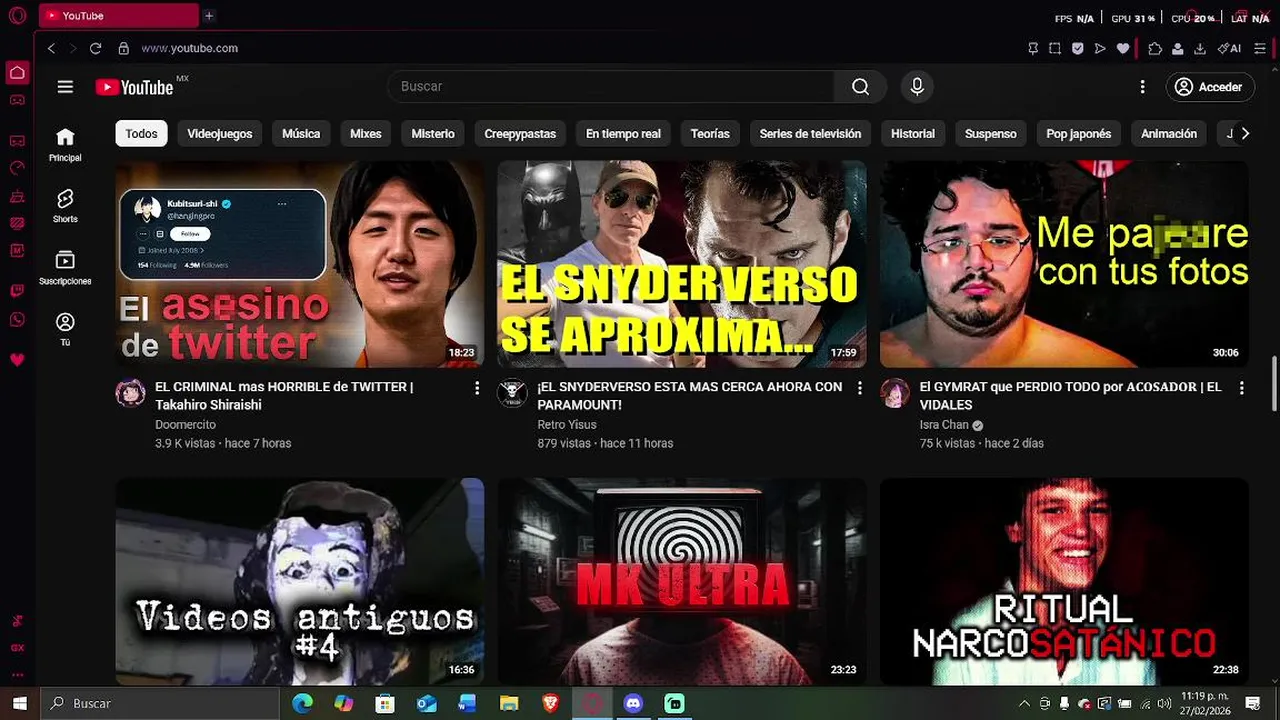1280x720 pixels.
Task: Click the ad blocker shield icon
Action: tap(1078, 48)
